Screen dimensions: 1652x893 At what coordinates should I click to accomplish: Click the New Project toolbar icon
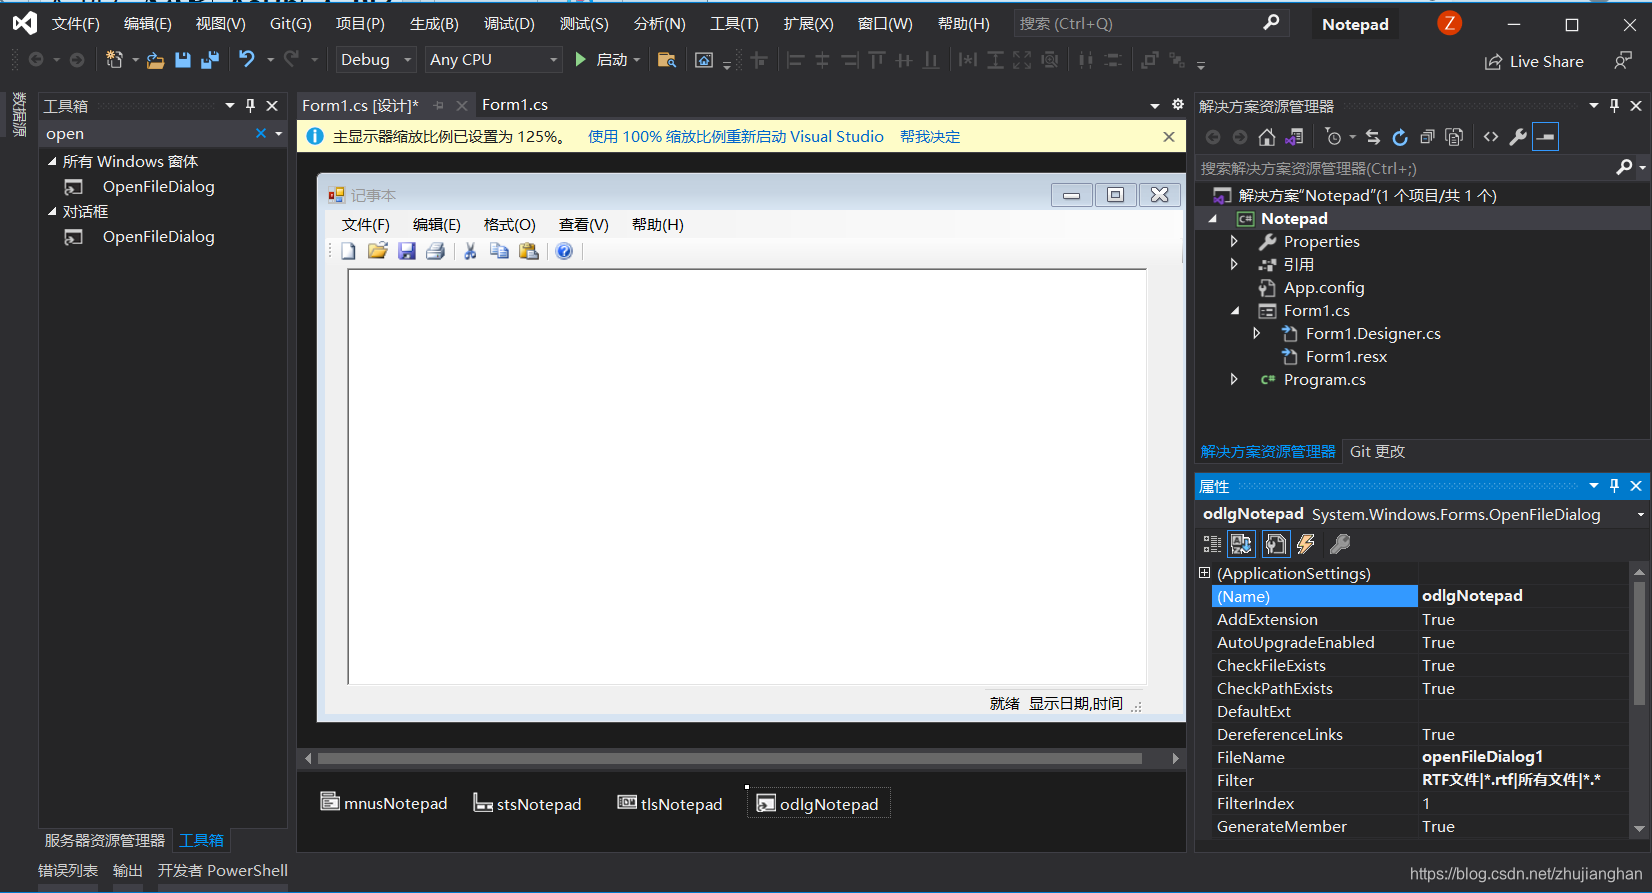114,60
